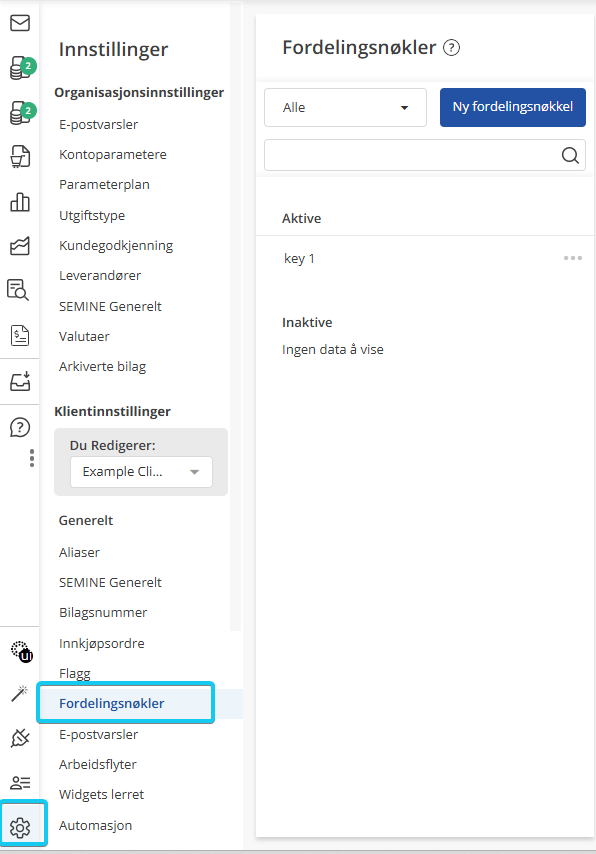The image size is (596, 854).
Task: Open client E-postvarsler below Fordelingsnøkler
Action: (99, 734)
